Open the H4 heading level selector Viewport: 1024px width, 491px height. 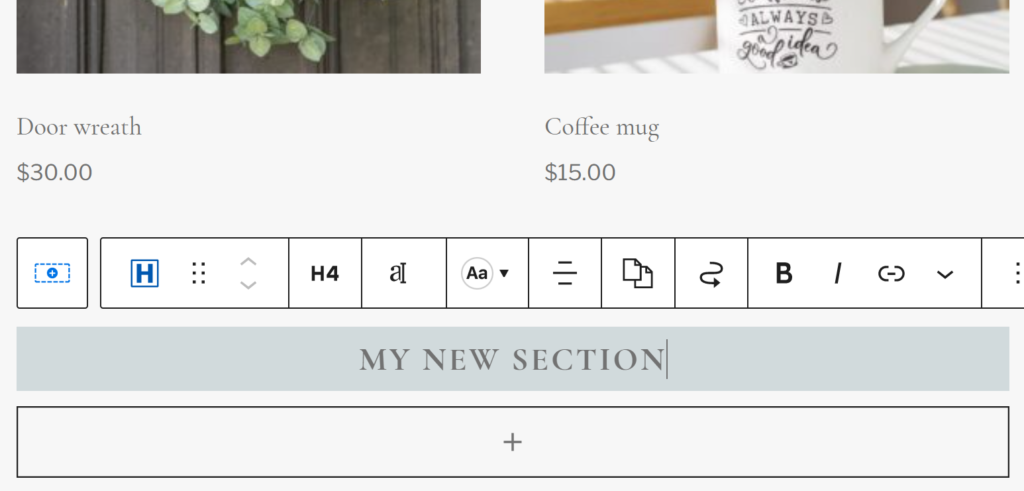(x=325, y=273)
